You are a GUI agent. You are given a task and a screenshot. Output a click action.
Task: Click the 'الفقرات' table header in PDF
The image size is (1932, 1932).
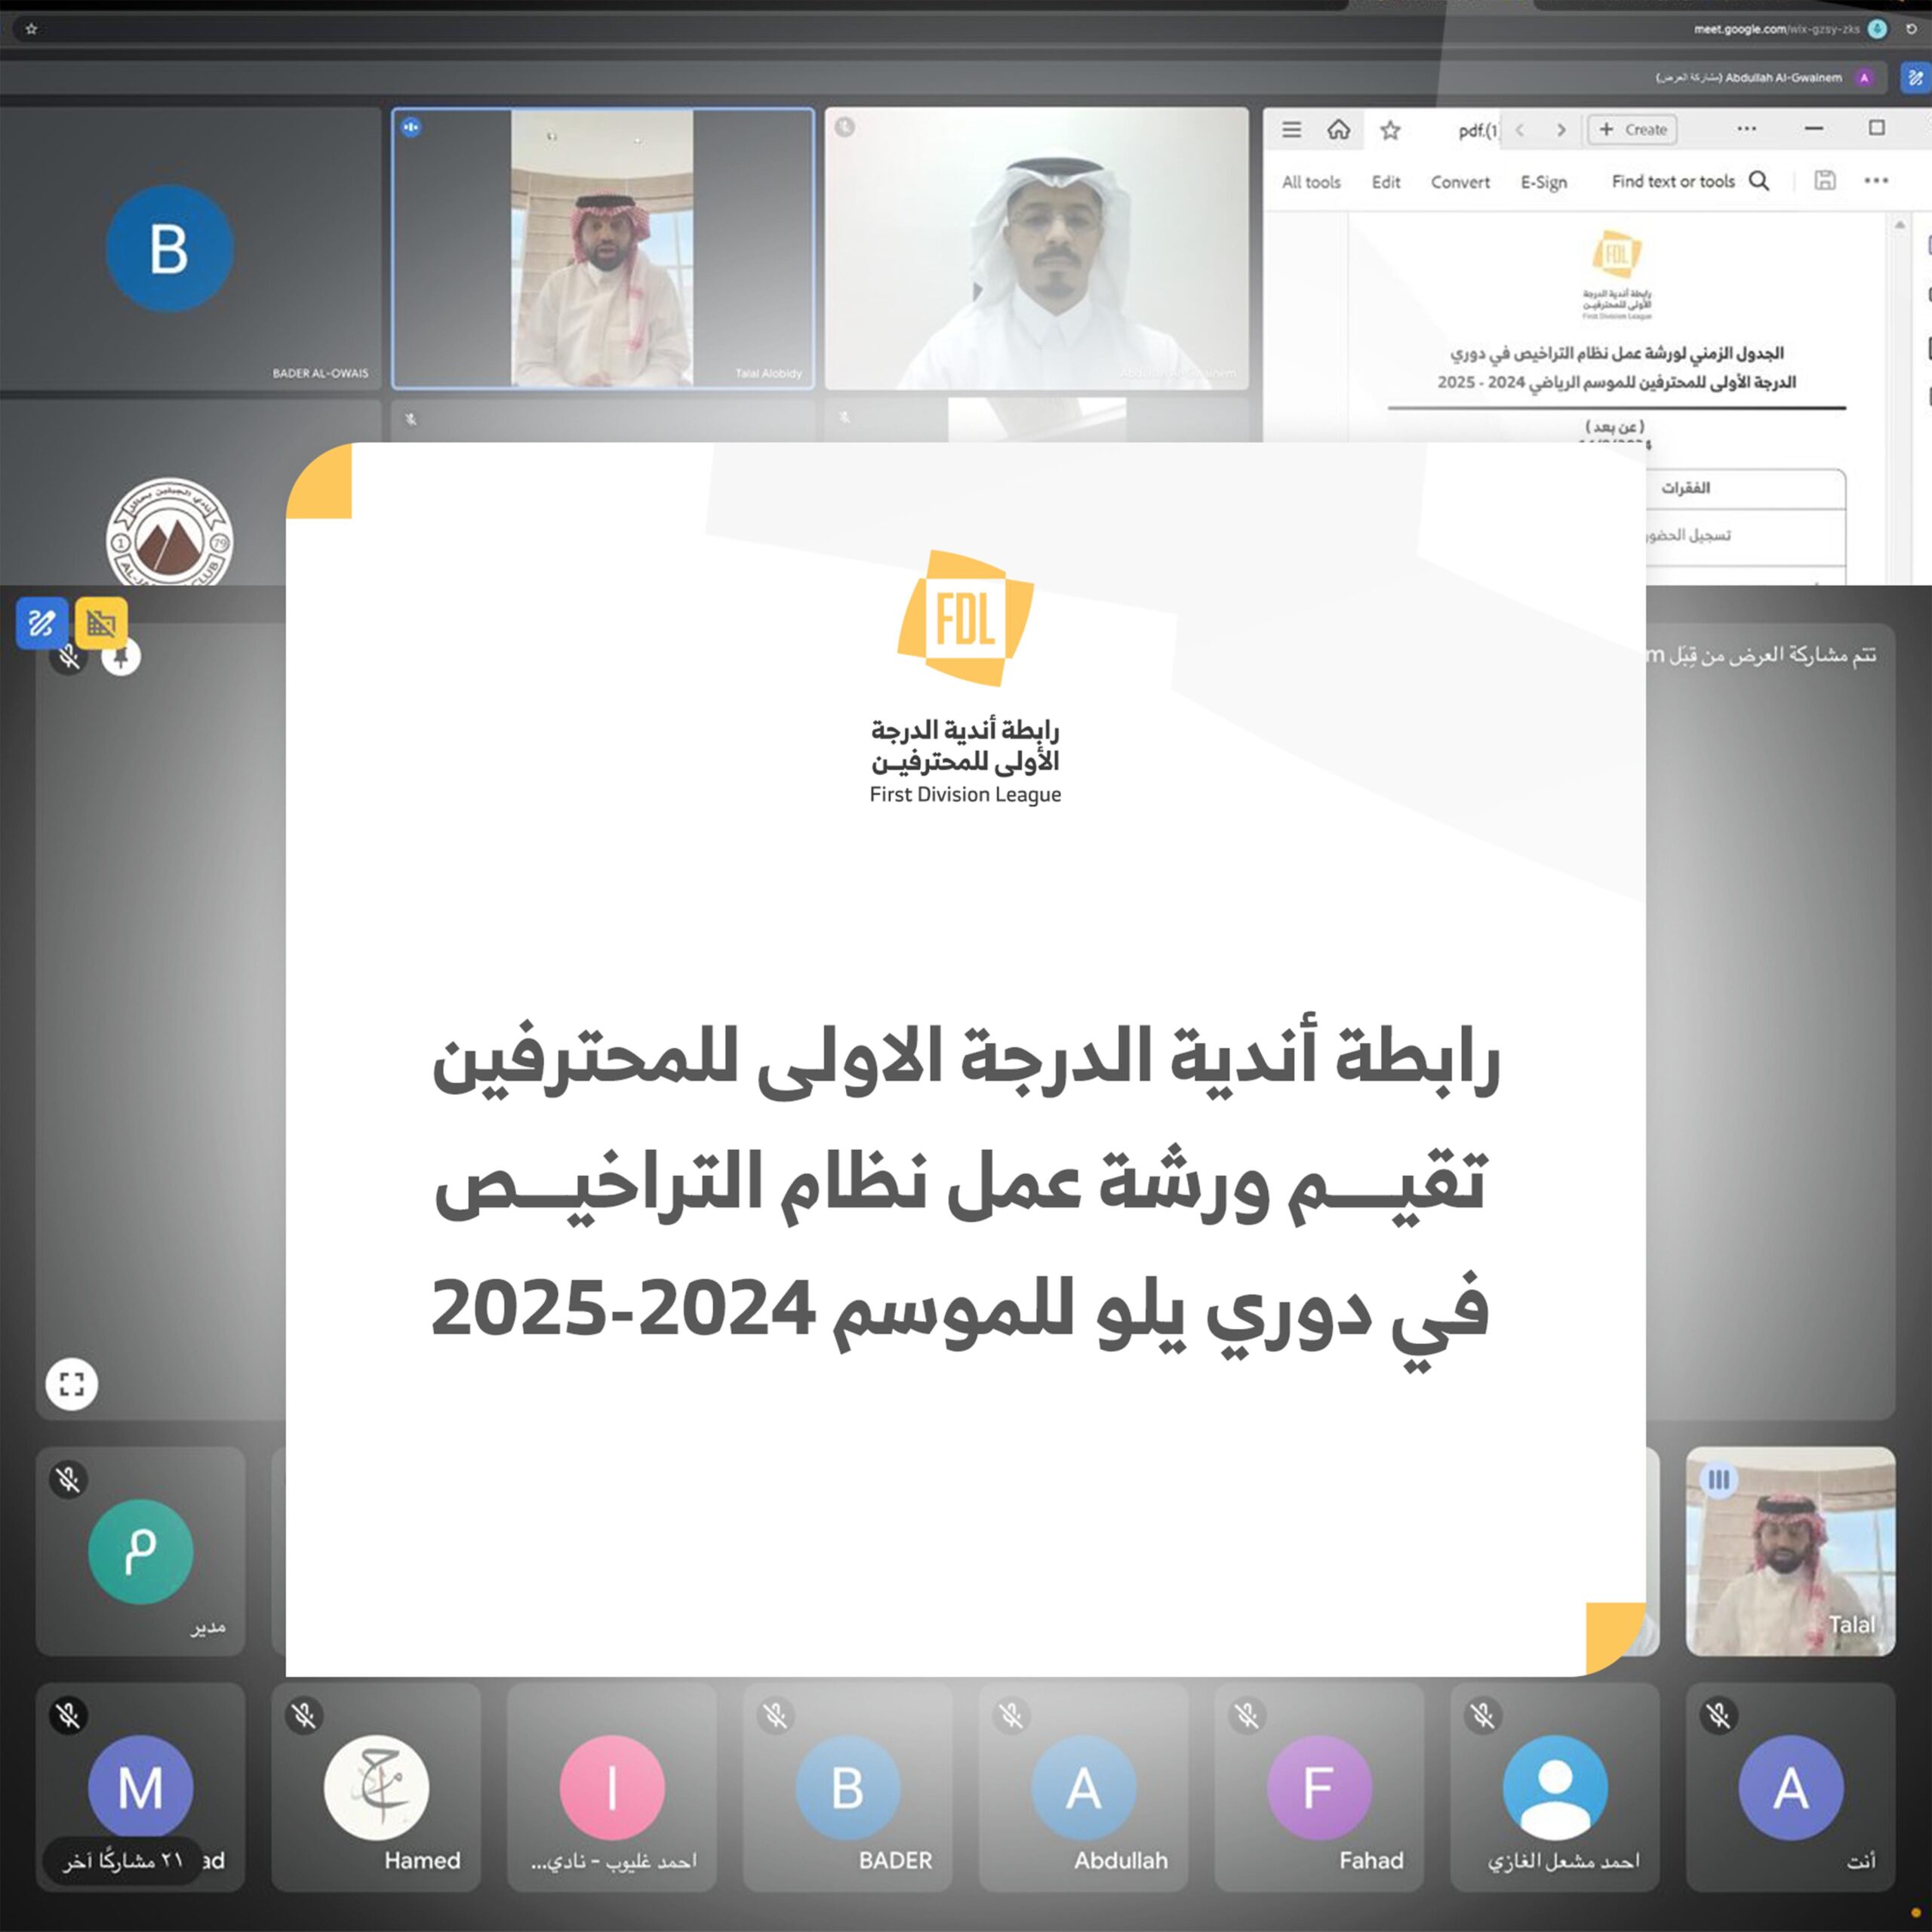[1686, 488]
